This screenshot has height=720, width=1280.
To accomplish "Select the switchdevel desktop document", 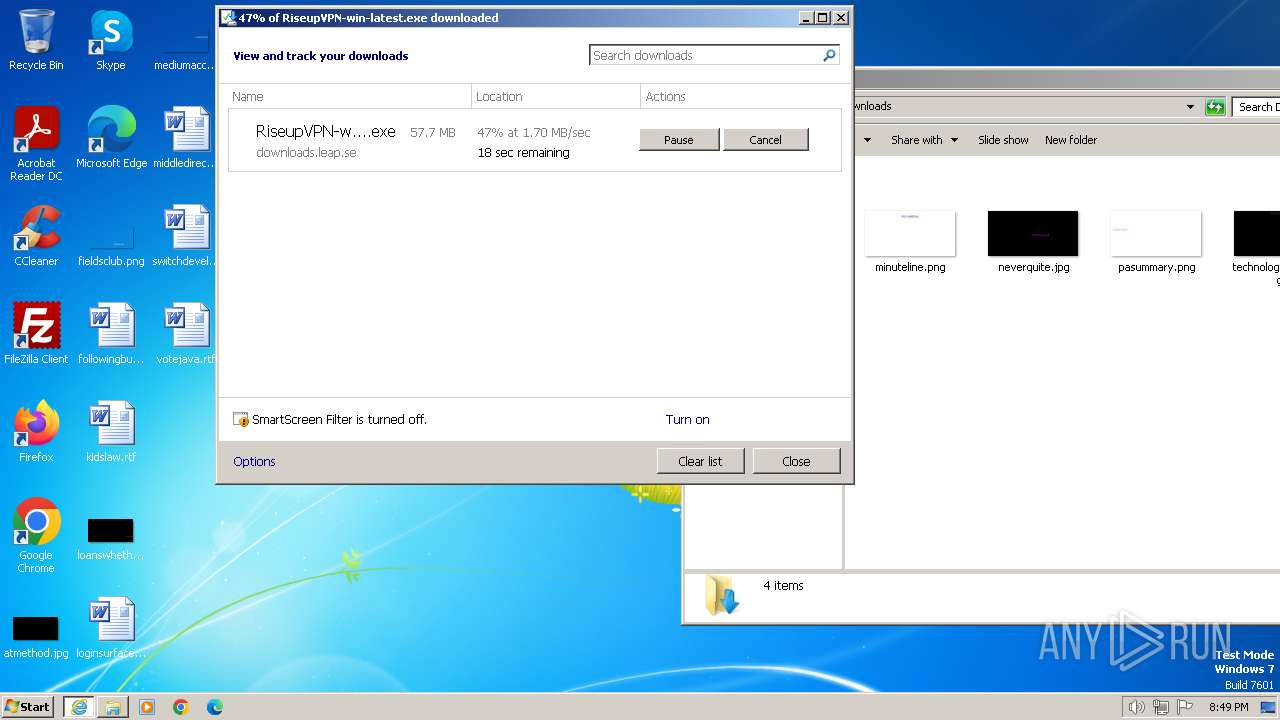I will [186, 235].
